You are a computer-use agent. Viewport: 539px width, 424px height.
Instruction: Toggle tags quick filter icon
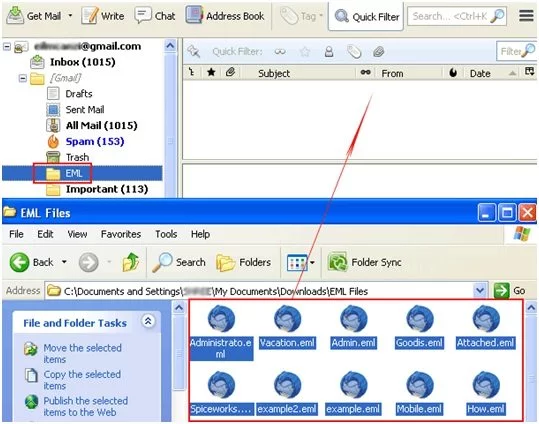click(354, 52)
